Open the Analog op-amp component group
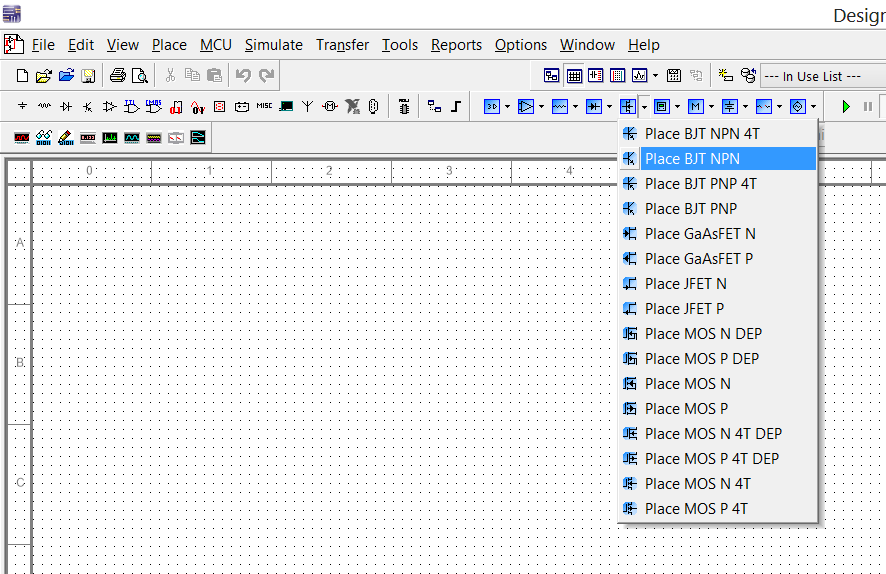The width and height of the screenshot is (886, 574). tap(110, 106)
